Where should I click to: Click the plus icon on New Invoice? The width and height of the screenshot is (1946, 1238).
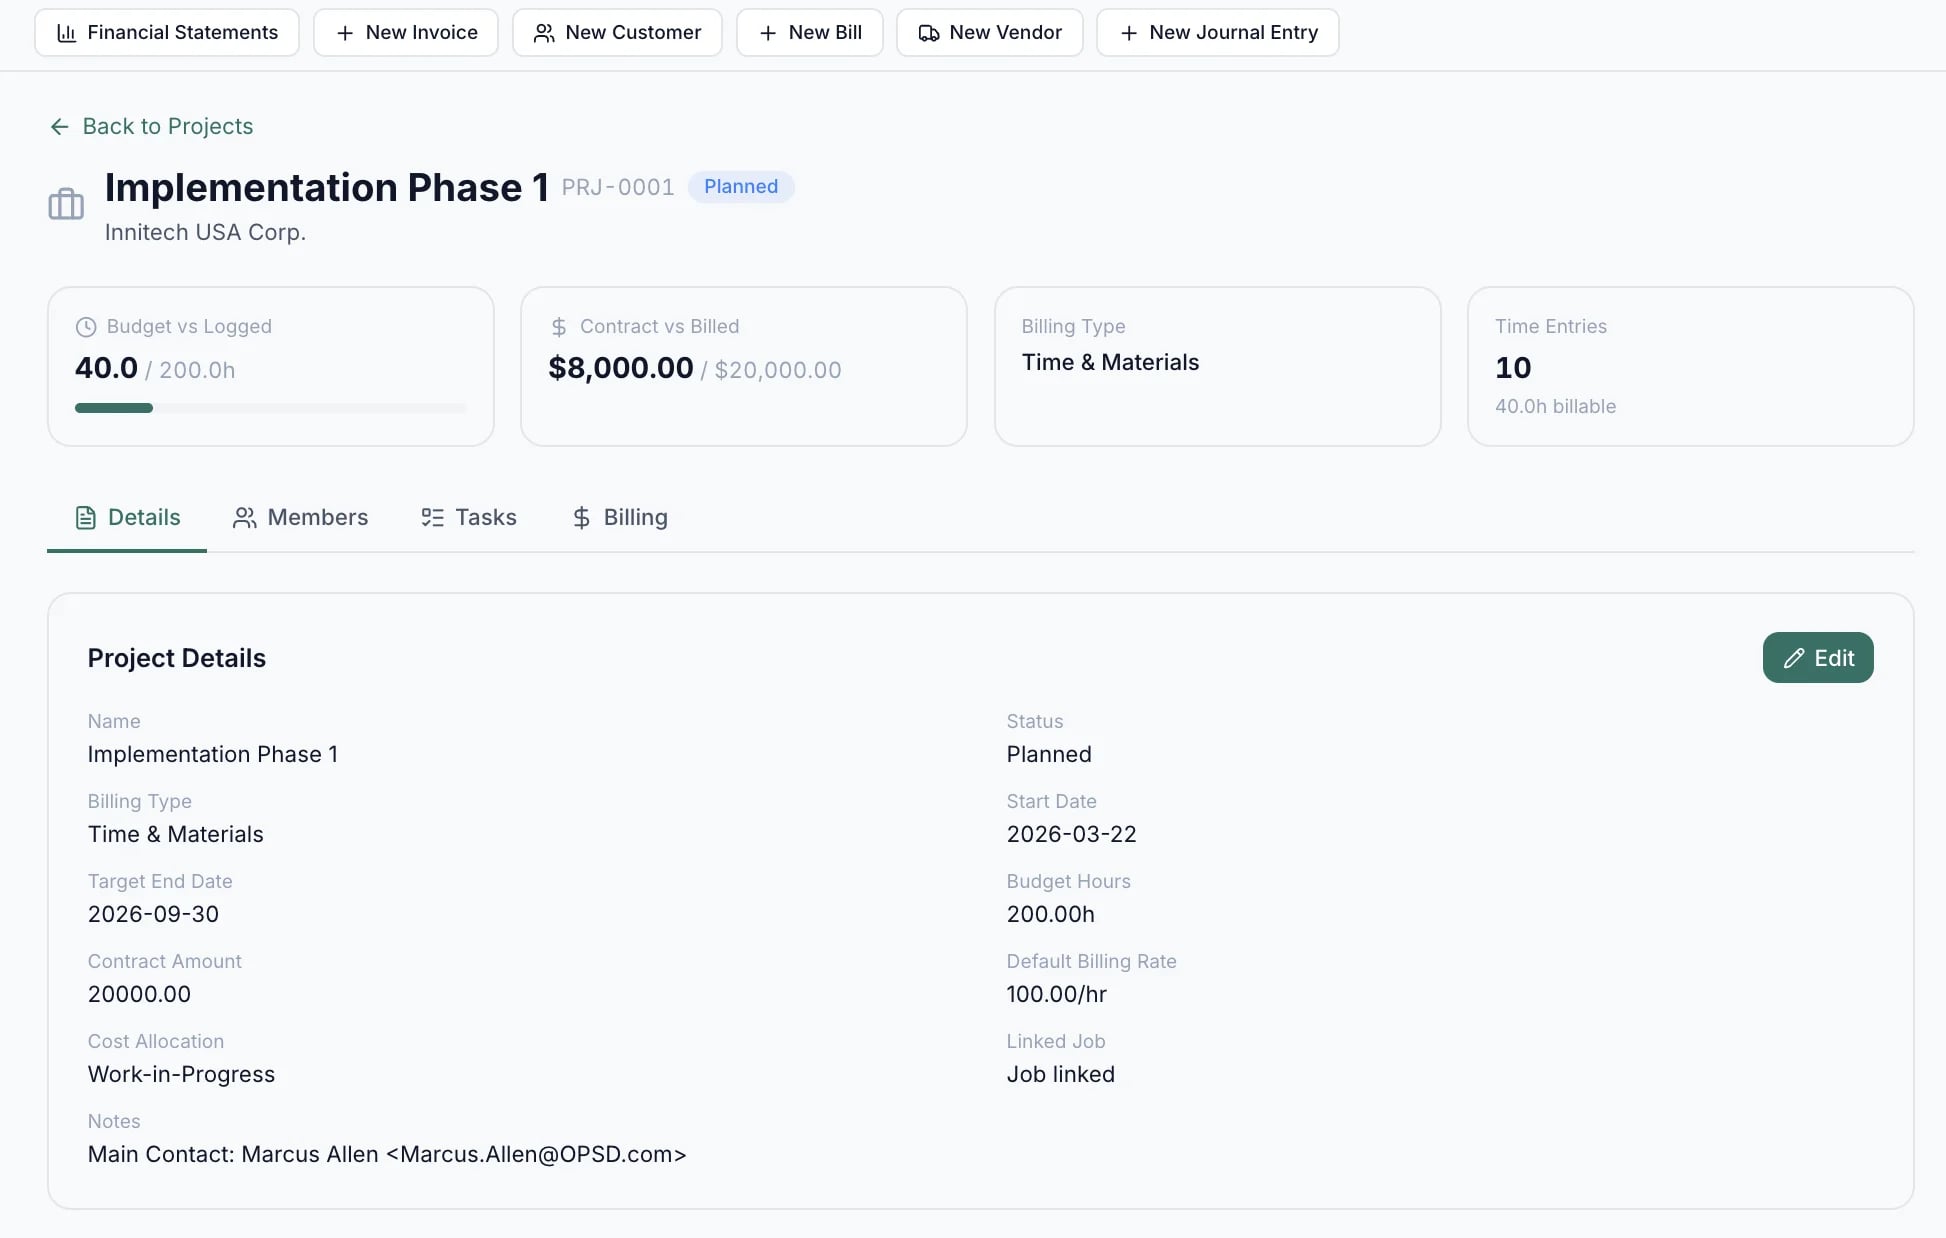[344, 32]
